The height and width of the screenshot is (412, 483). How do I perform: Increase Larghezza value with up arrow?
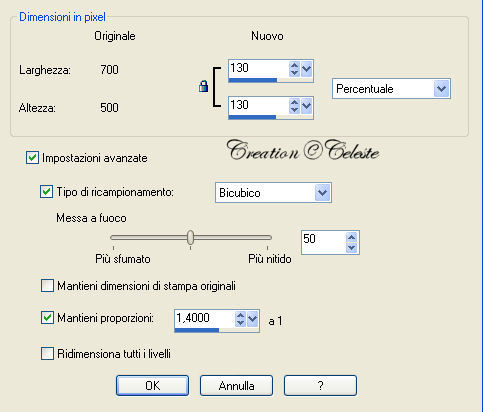coord(294,66)
